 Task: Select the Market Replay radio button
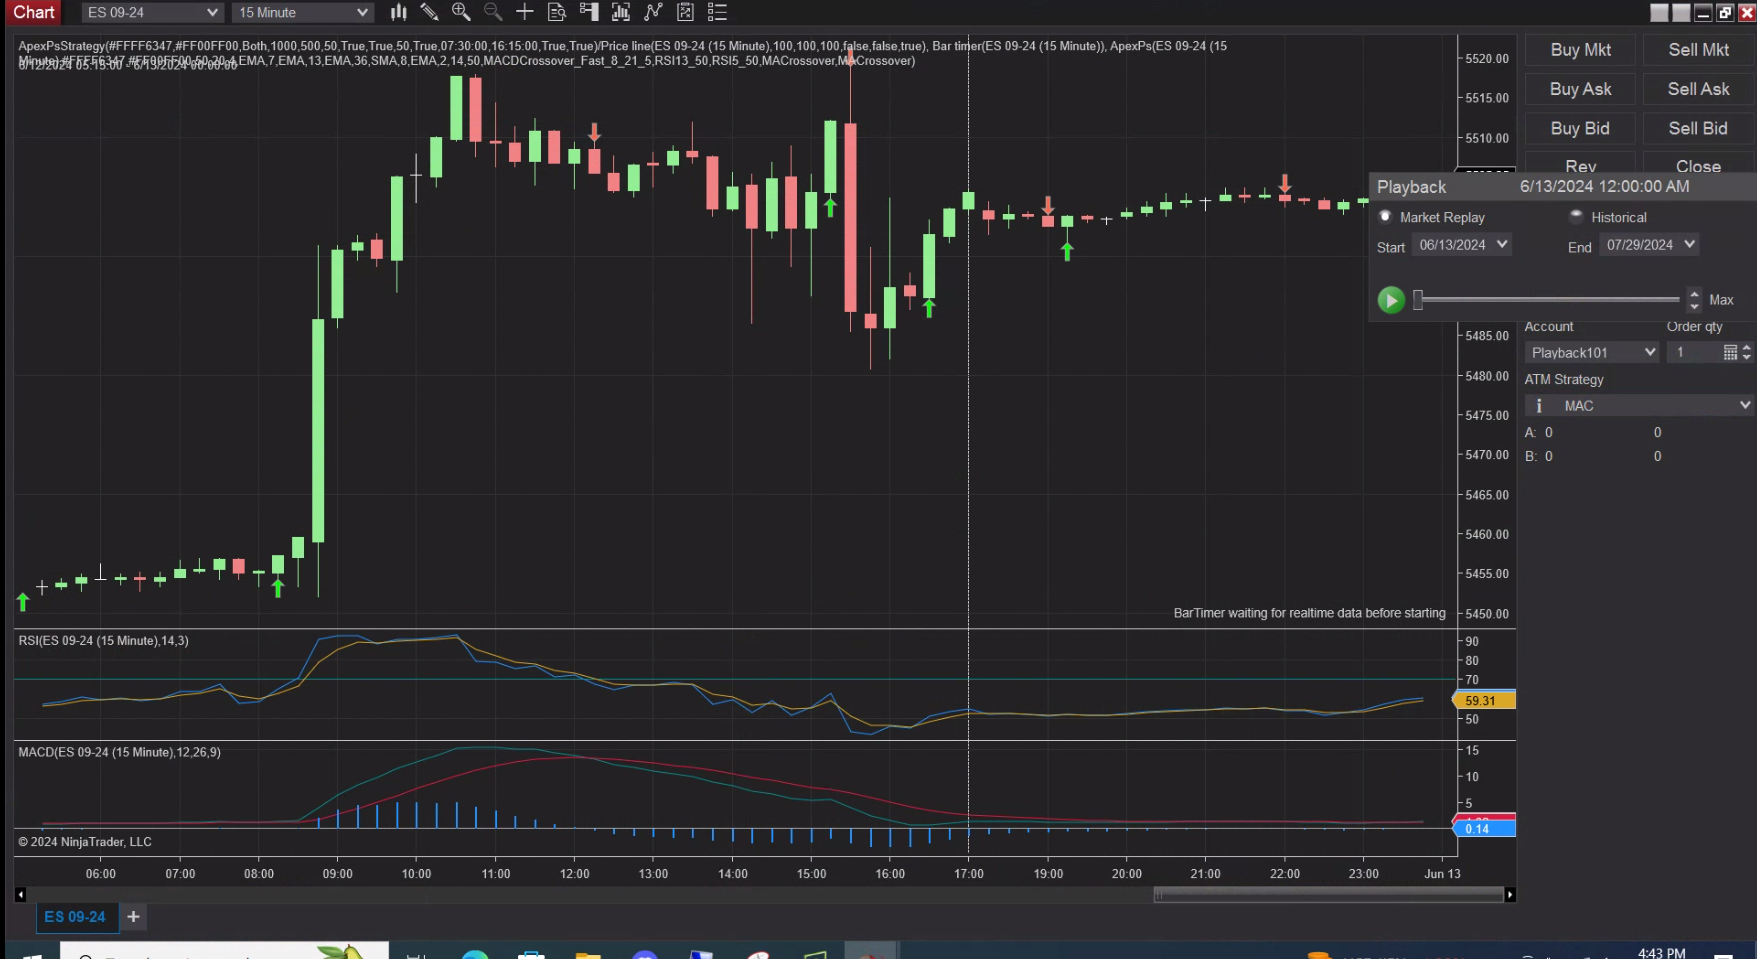tap(1385, 217)
